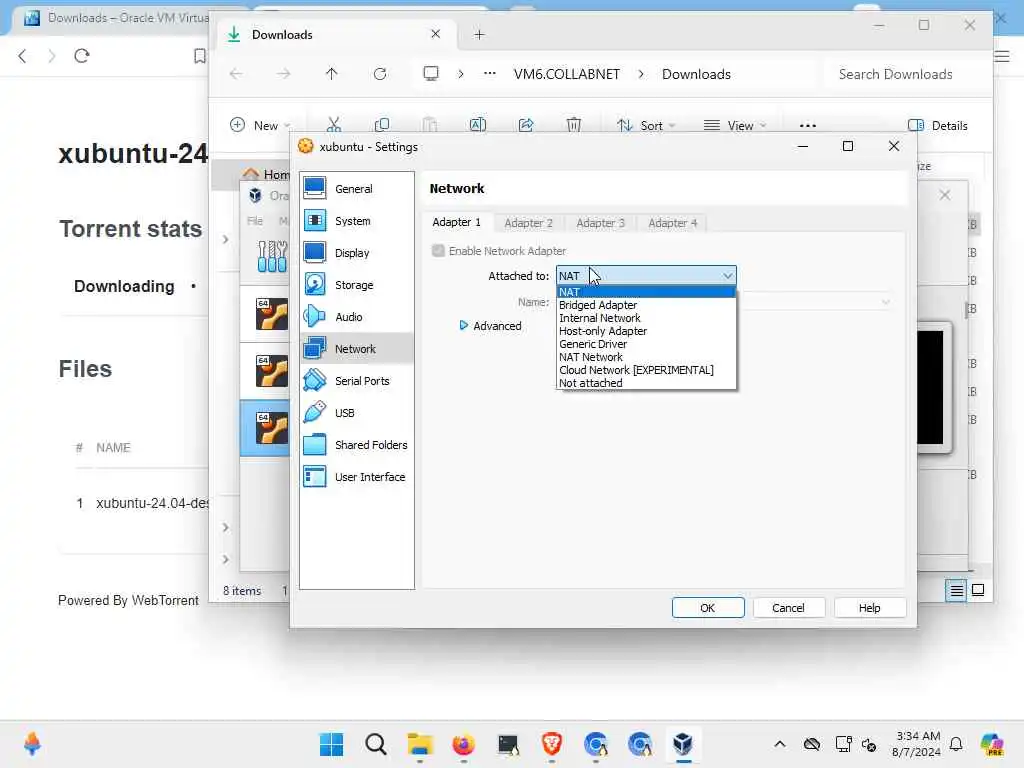Select Cloud Network [EXPERIMENTAL] option
This screenshot has height=768, width=1024.
click(646, 370)
